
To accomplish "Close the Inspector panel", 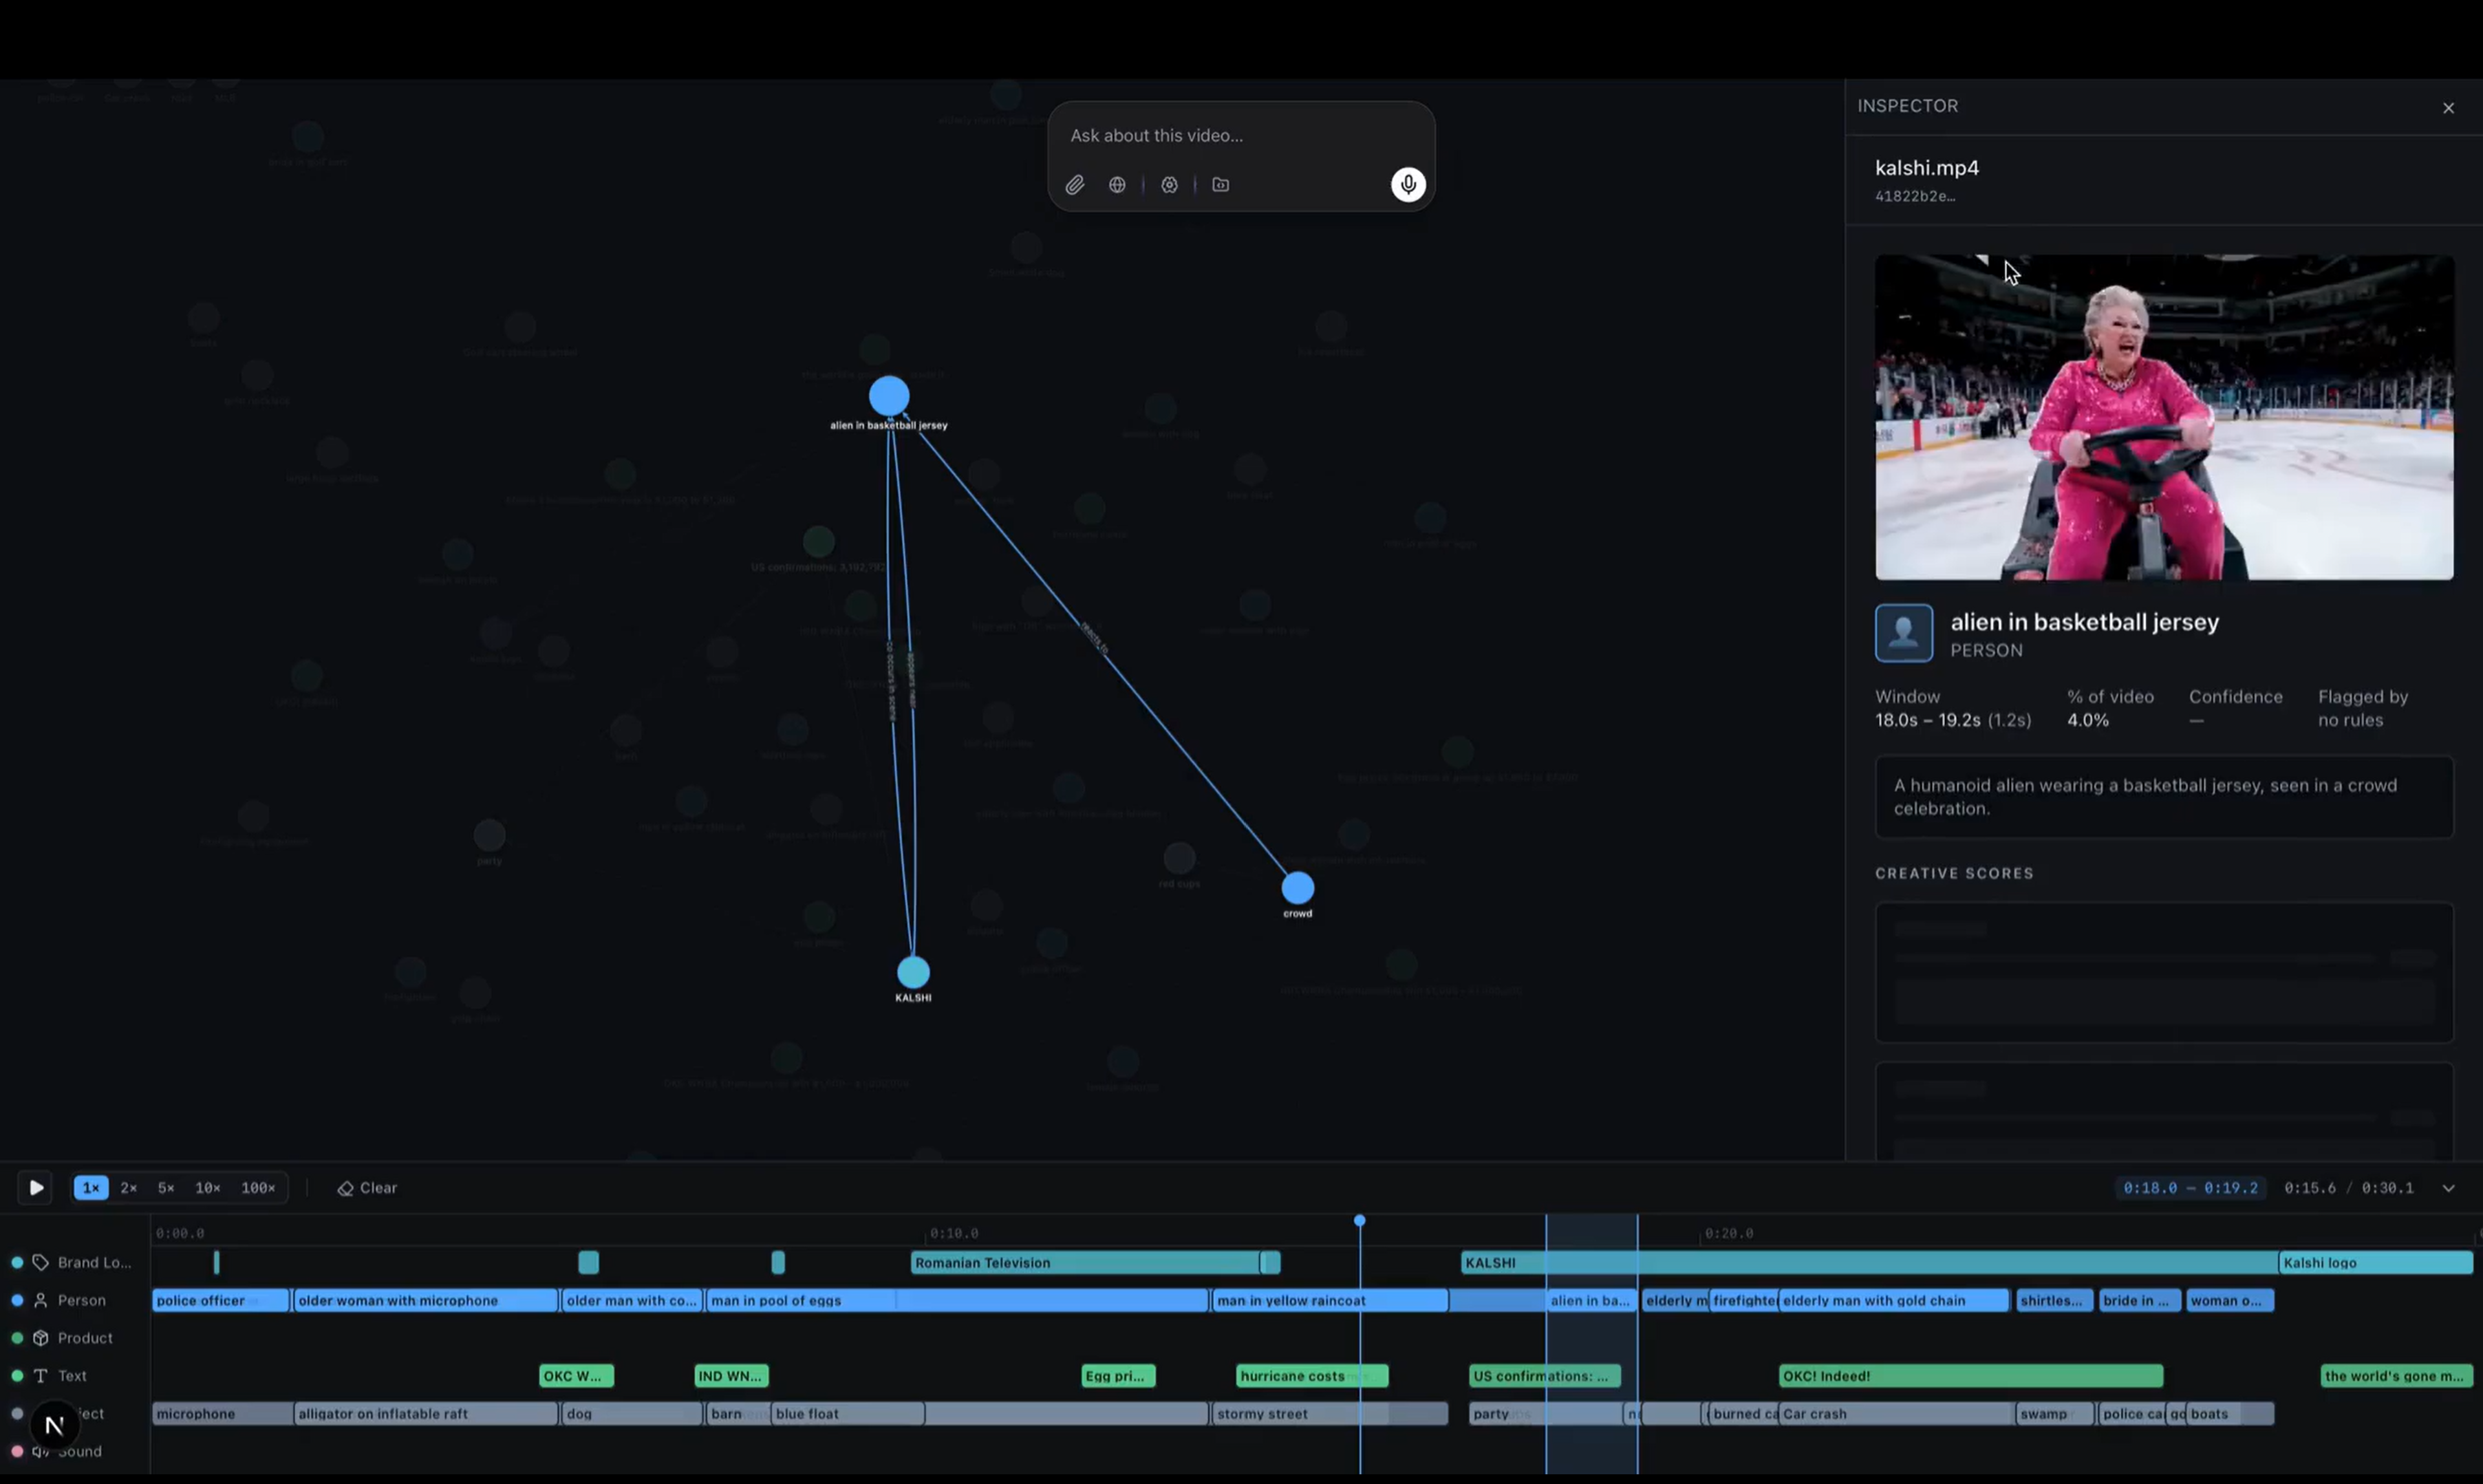I will tap(2448, 108).
